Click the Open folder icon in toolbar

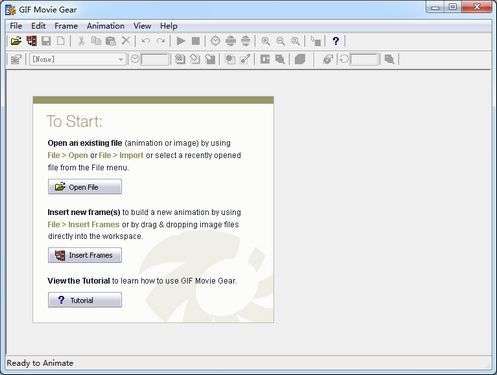tap(16, 41)
